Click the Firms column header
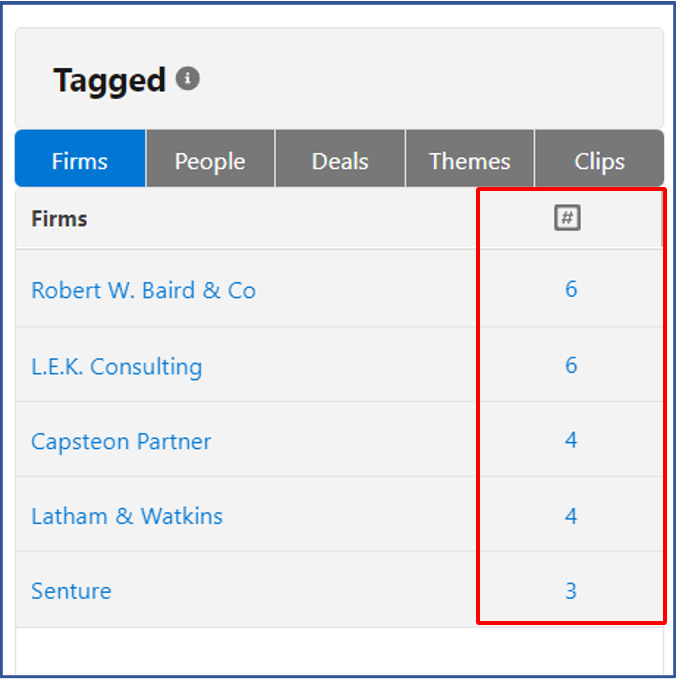The height and width of the screenshot is (679, 676). pyautogui.click(x=59, y=219)
